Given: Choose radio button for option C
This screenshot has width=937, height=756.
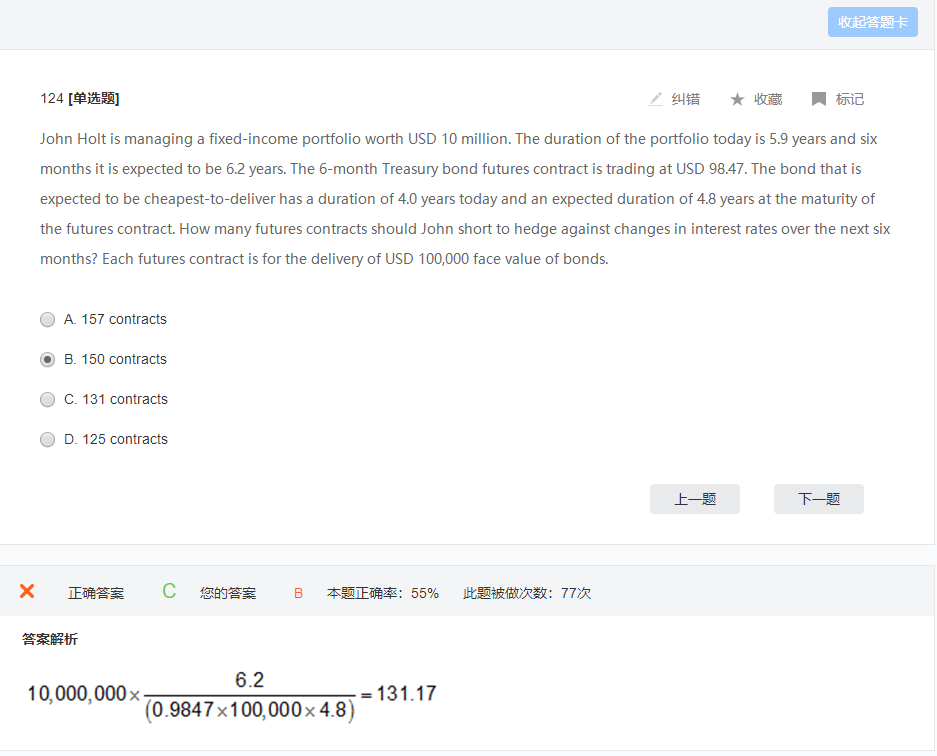Looking at the screenshot, I should [47, 400].
